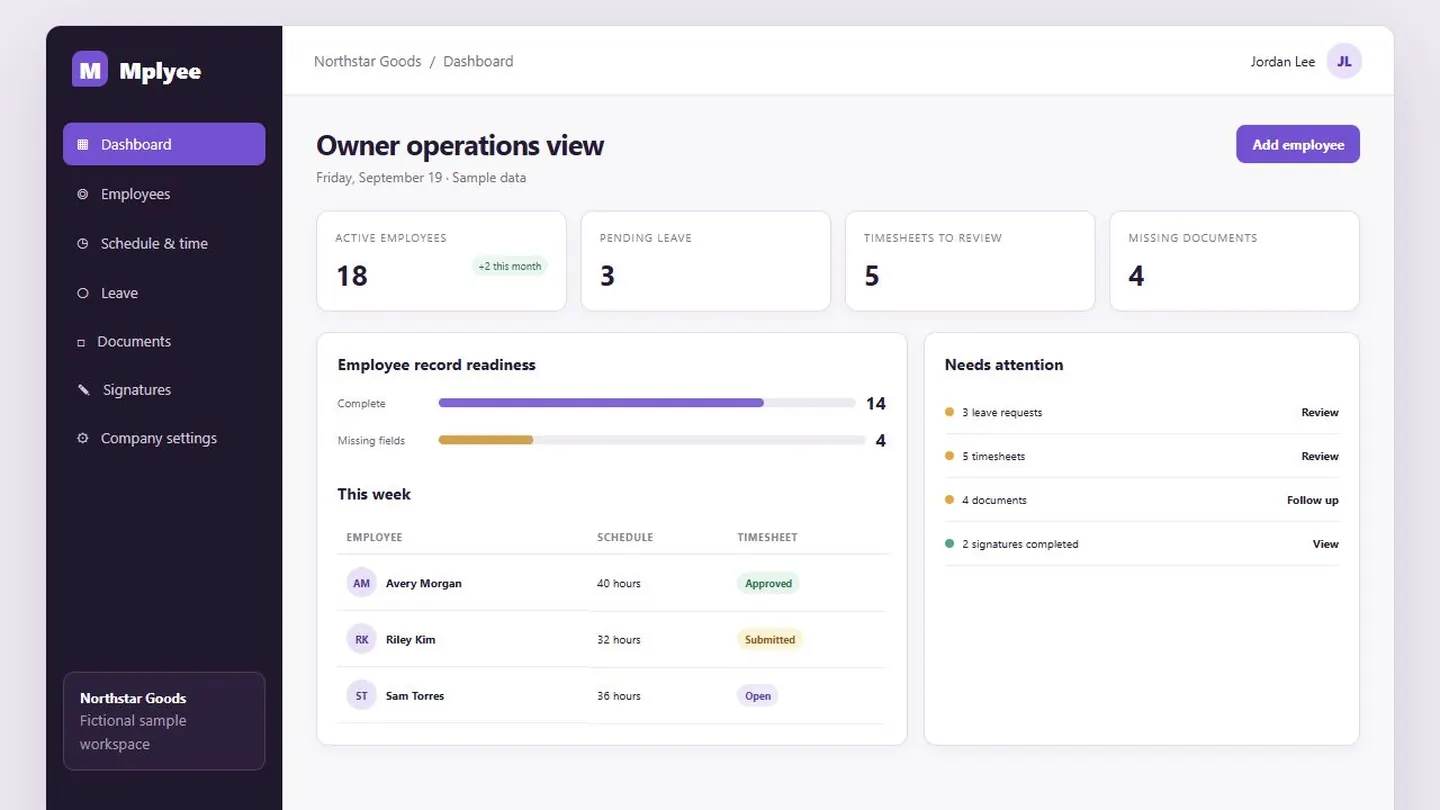1440x810 pixels.
Task: Open the Pending Leave stat card
Action: click(x=705, y=261)
